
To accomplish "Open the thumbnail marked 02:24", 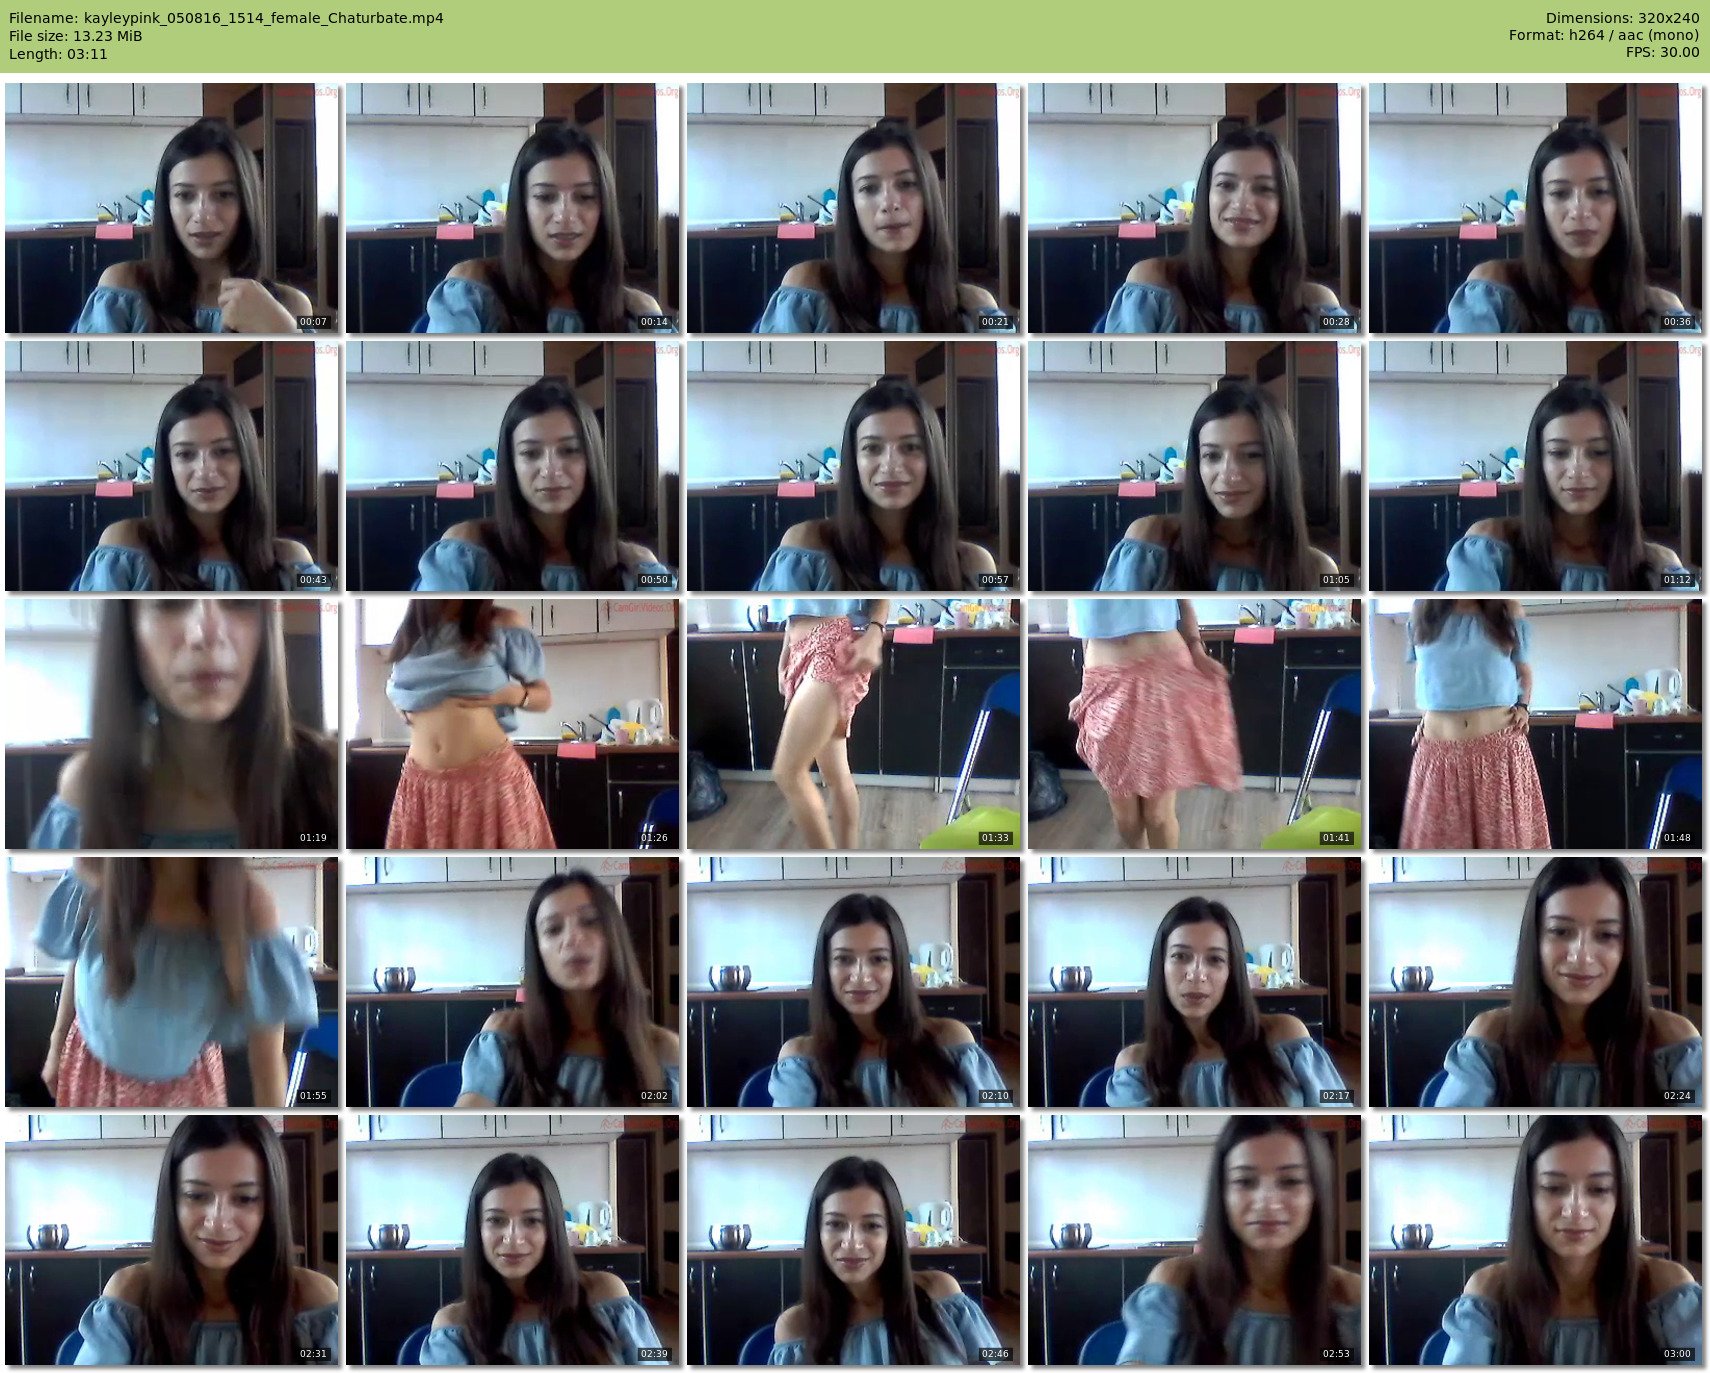I will (1536, 982).
